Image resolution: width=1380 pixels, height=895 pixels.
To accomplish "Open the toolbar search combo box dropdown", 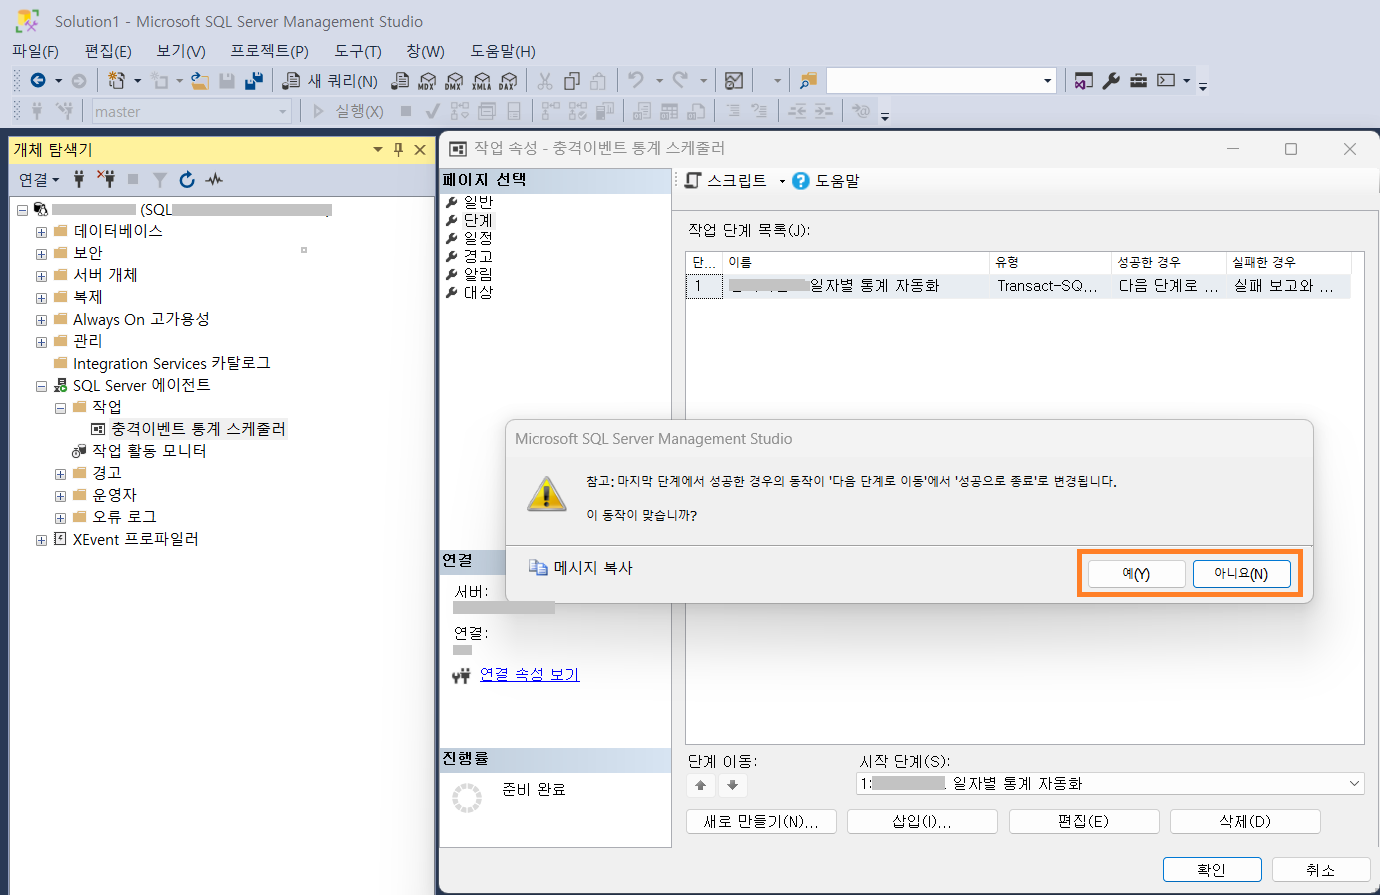I will tap(1047, 81).
